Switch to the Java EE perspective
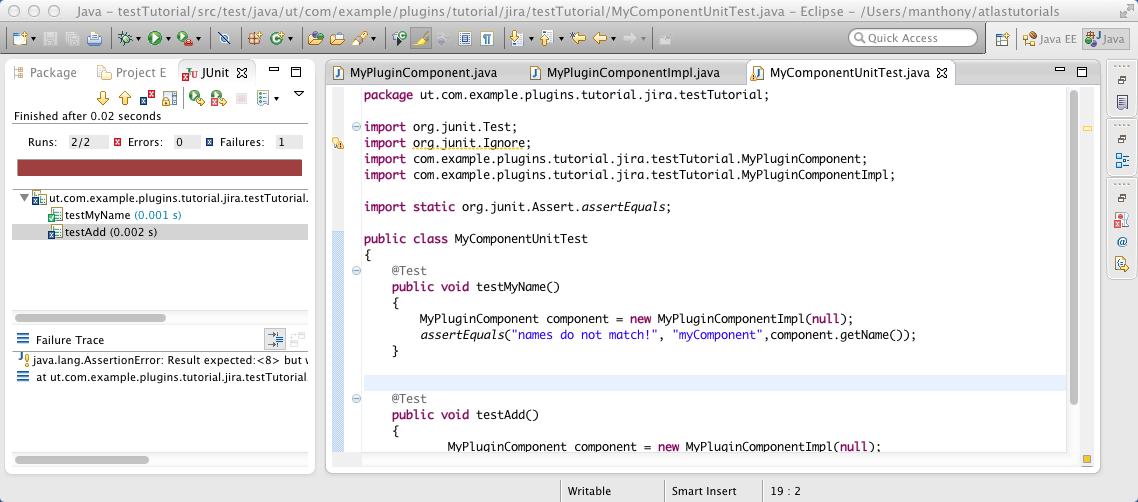 coord(1048,39)
